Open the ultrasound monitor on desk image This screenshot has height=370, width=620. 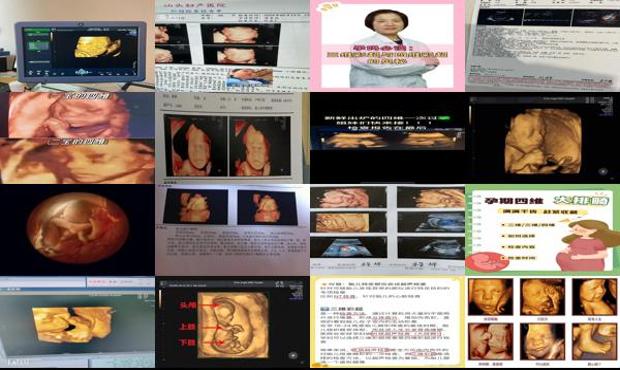(x=77, y=46)
